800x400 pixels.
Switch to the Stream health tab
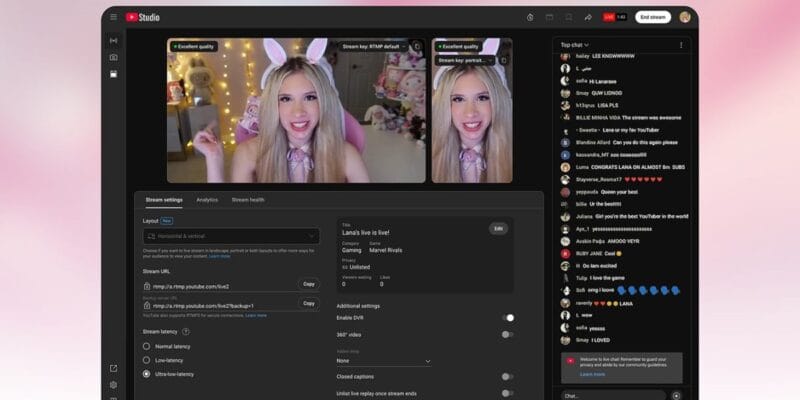248,200
